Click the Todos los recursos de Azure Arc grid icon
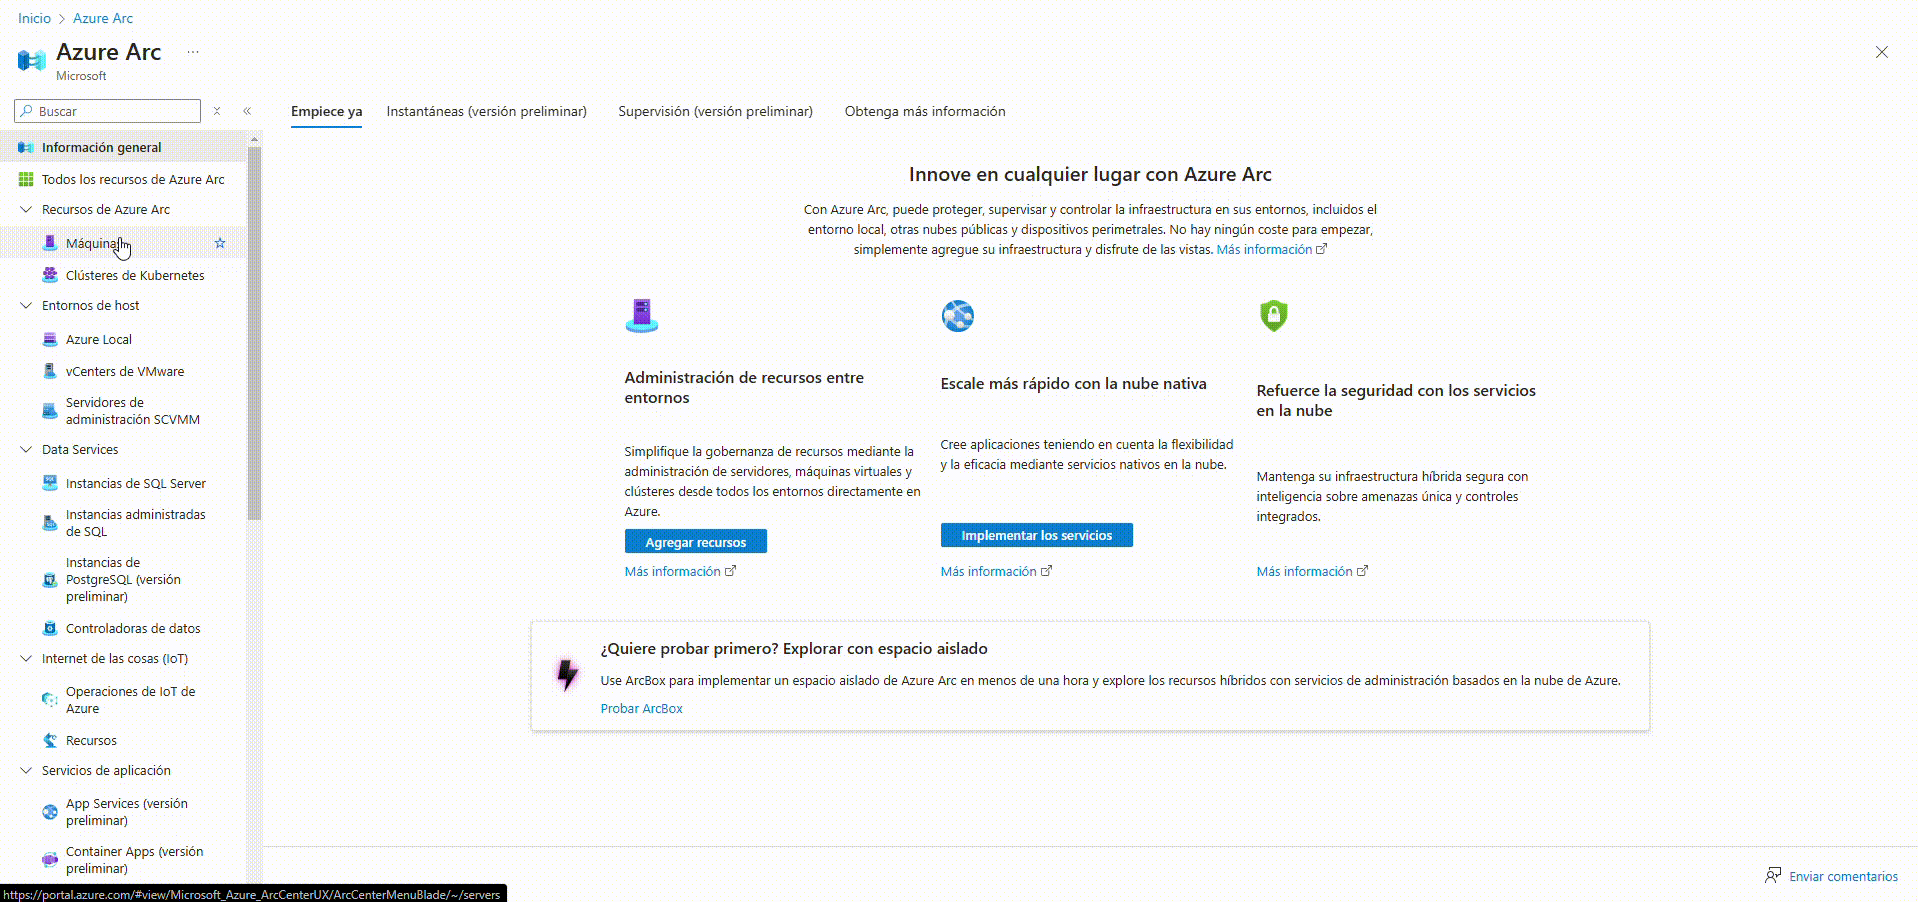Viewport: 1918px width, 902px height. (x=26, y=179)
